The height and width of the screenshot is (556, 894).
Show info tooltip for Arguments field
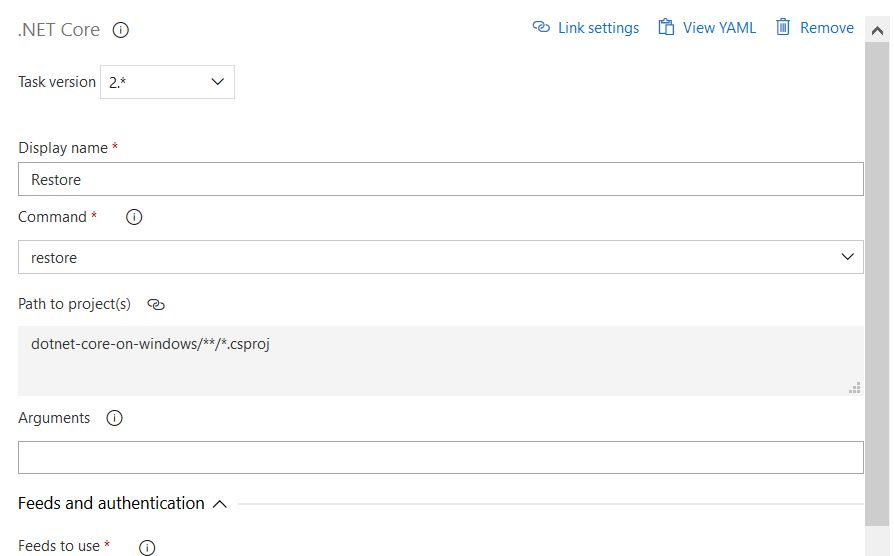[x=114, y=418]
